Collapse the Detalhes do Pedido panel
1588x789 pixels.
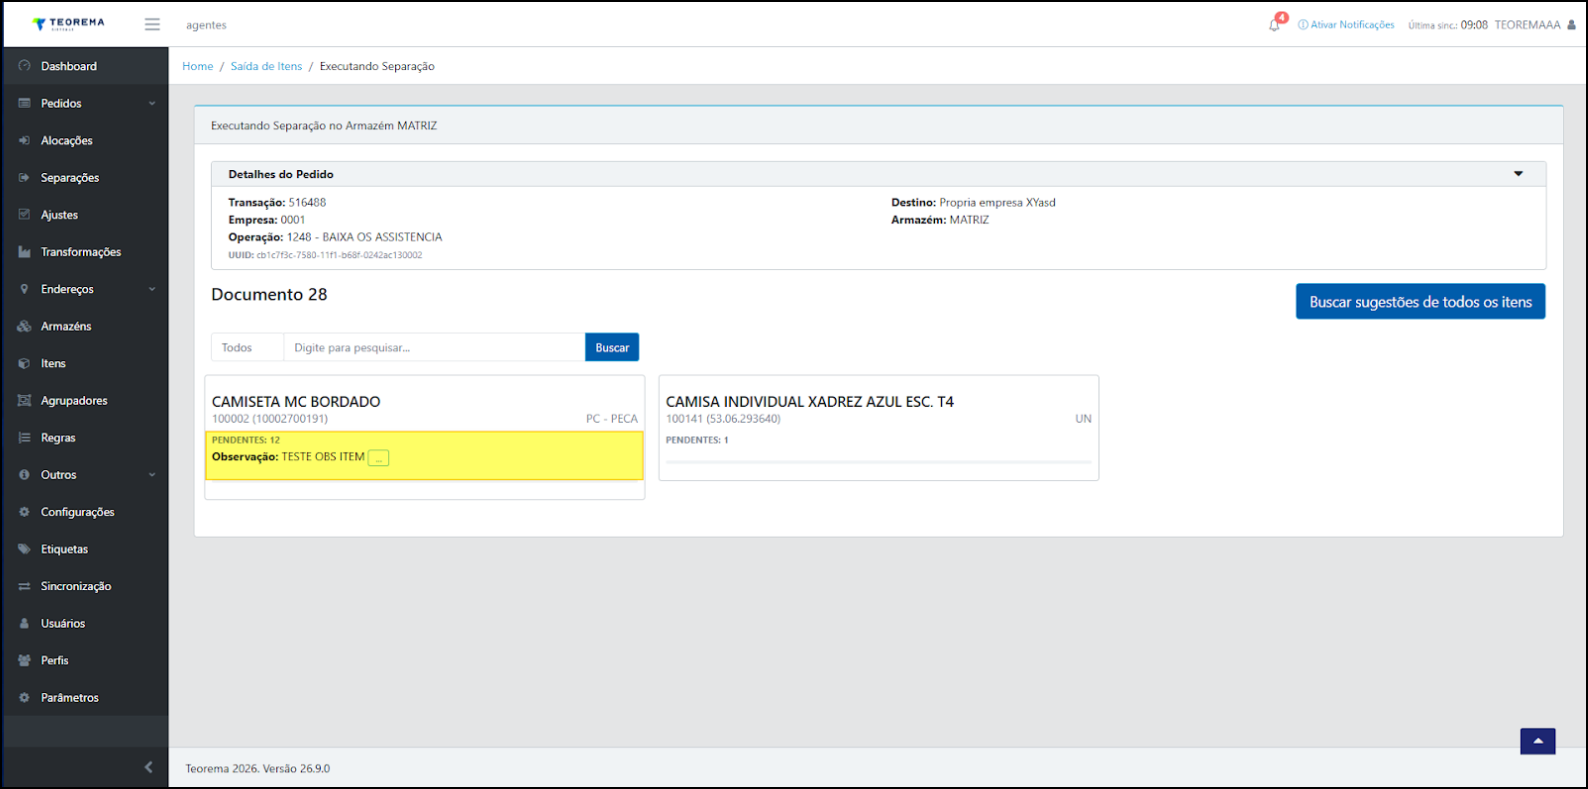(x=1518, y=174)
